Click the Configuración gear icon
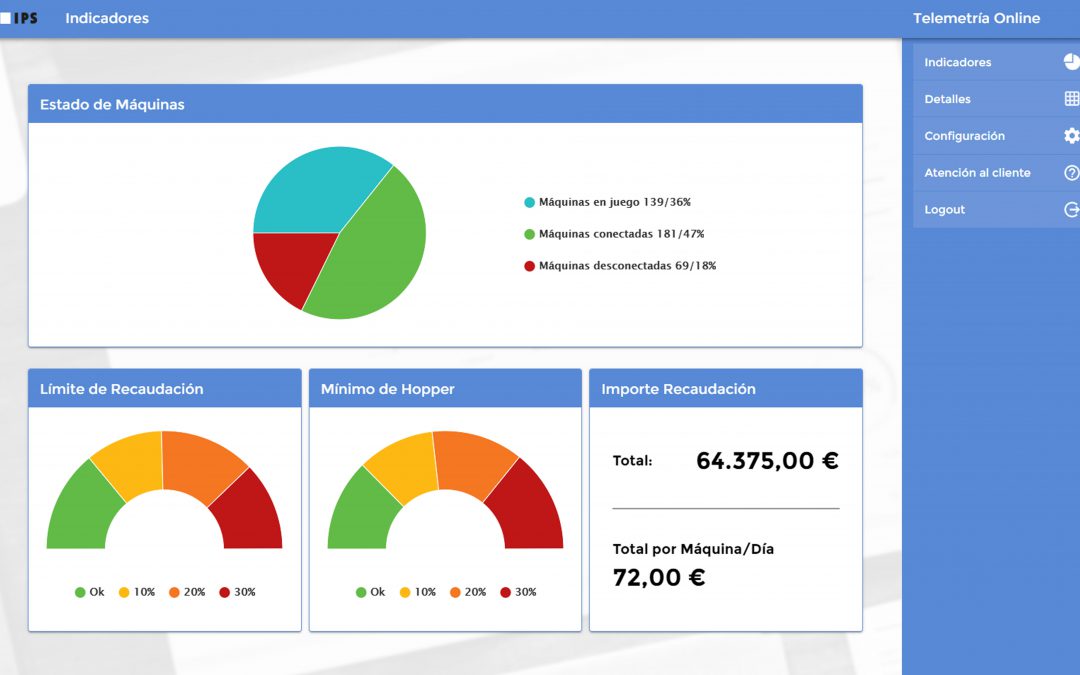The height and width of the screenshot is (675, 1080). click(x=1072, y=136)
